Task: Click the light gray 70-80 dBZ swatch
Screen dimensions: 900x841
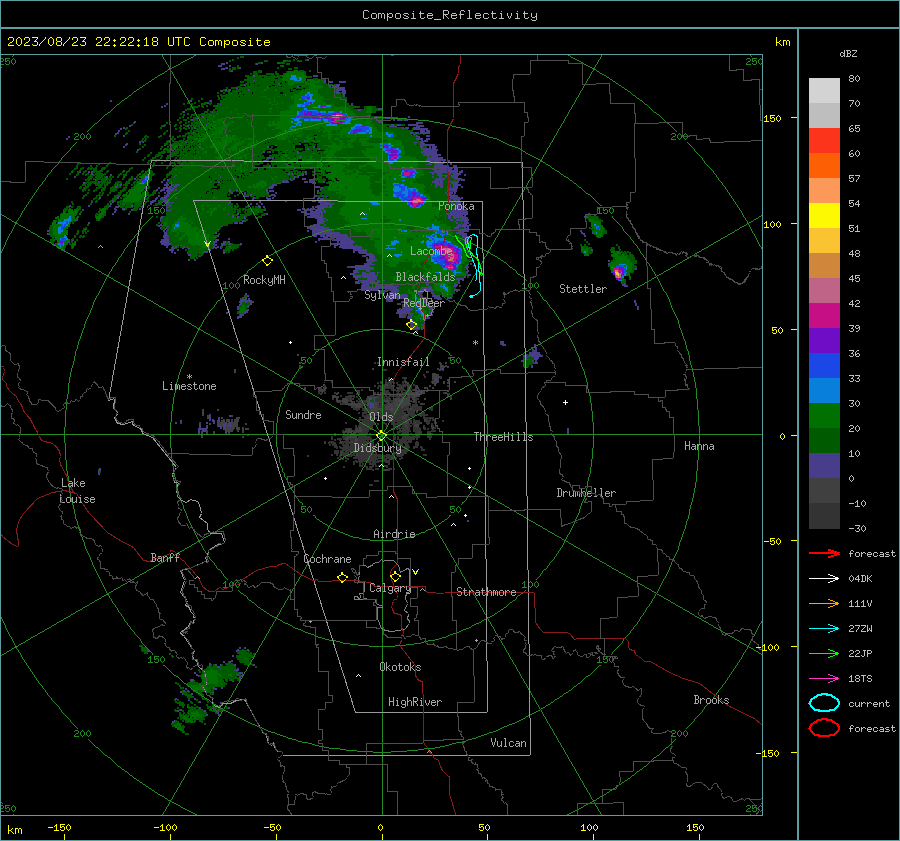Action: [824, 91]
